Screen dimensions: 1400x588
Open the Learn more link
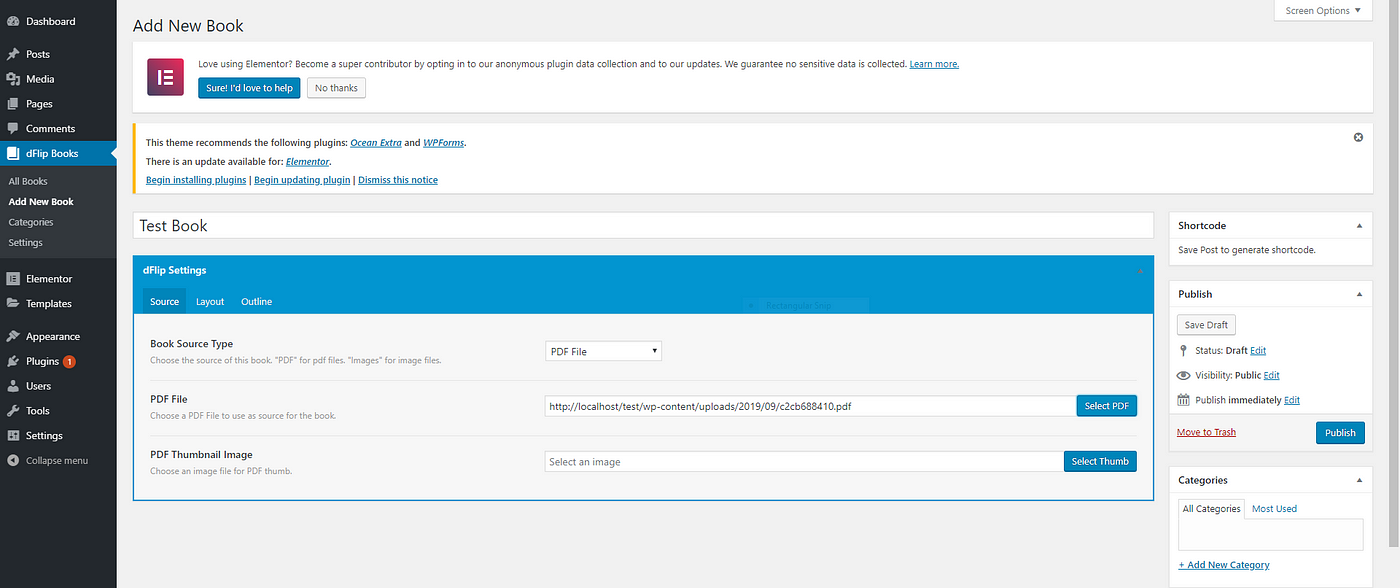coord(934,64)
